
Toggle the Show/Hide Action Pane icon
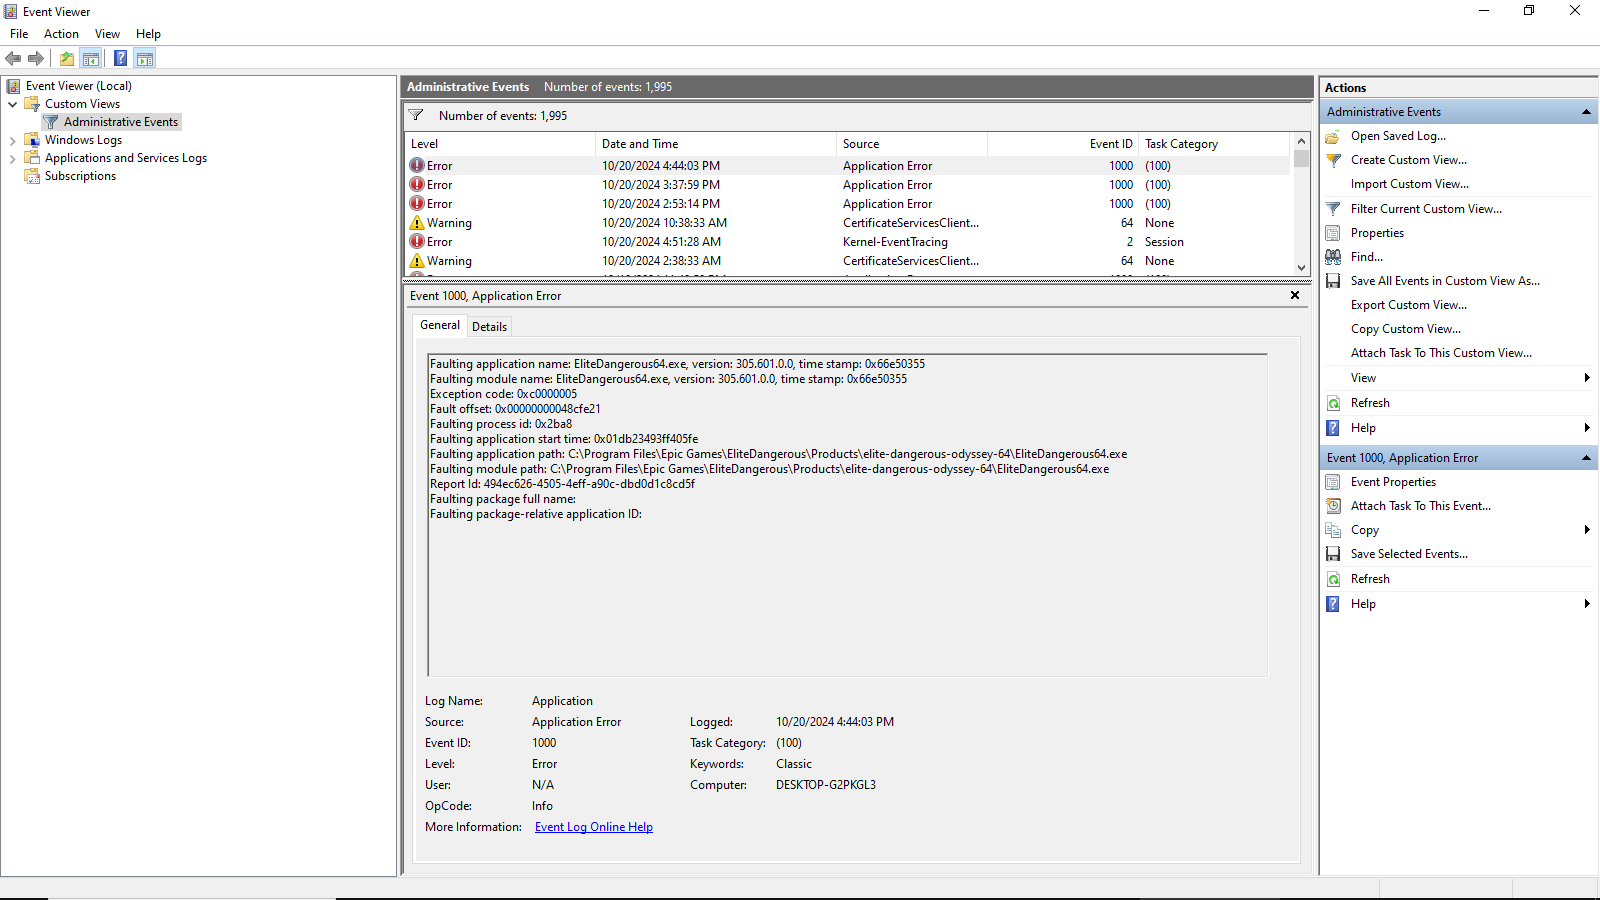pos(145,59)
